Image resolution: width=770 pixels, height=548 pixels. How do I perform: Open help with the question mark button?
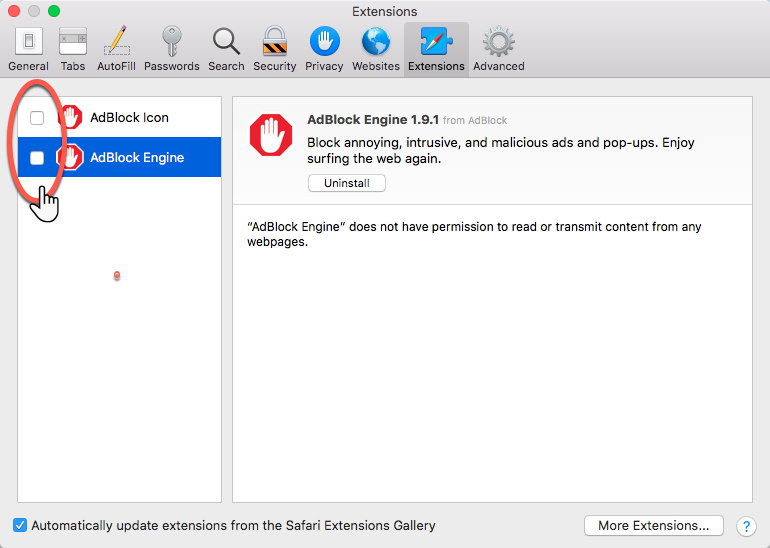746,526
